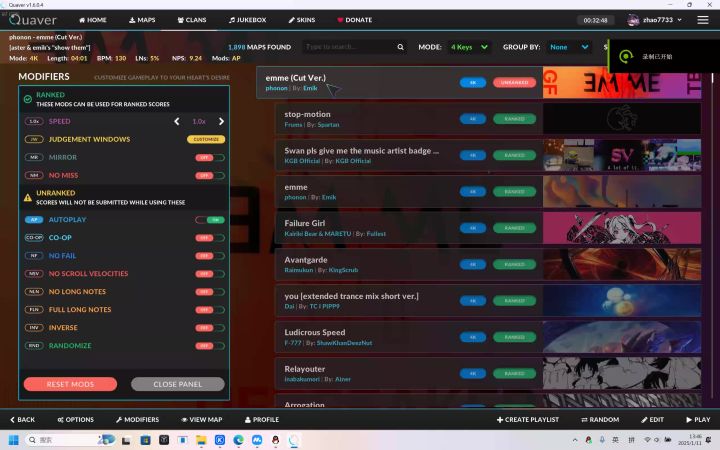The height and width of the screenshot is (450, 720).
Task: Open the DONATE tab
Action: coord(354,20)
